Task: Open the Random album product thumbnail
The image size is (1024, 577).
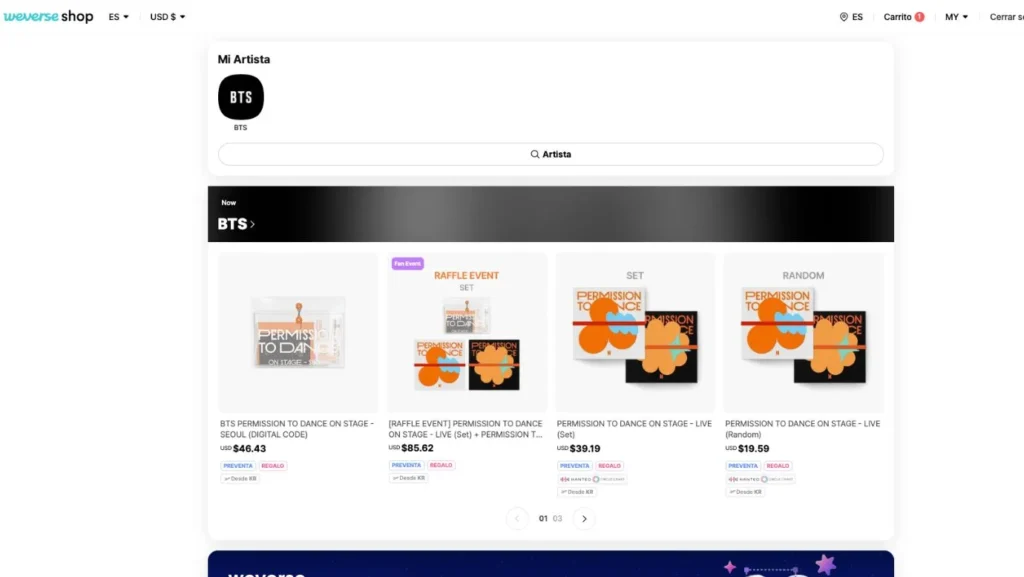Action: (803, 332)
